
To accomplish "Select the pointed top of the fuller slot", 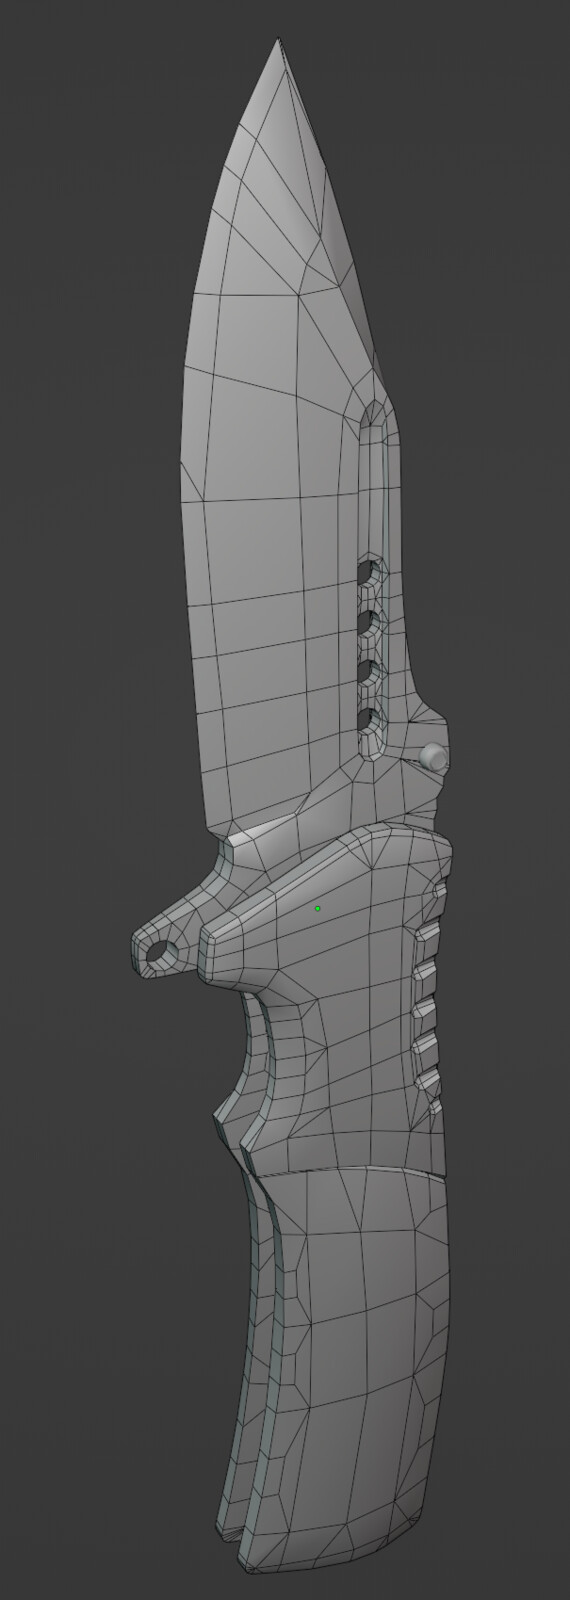I will coord(375,410).
